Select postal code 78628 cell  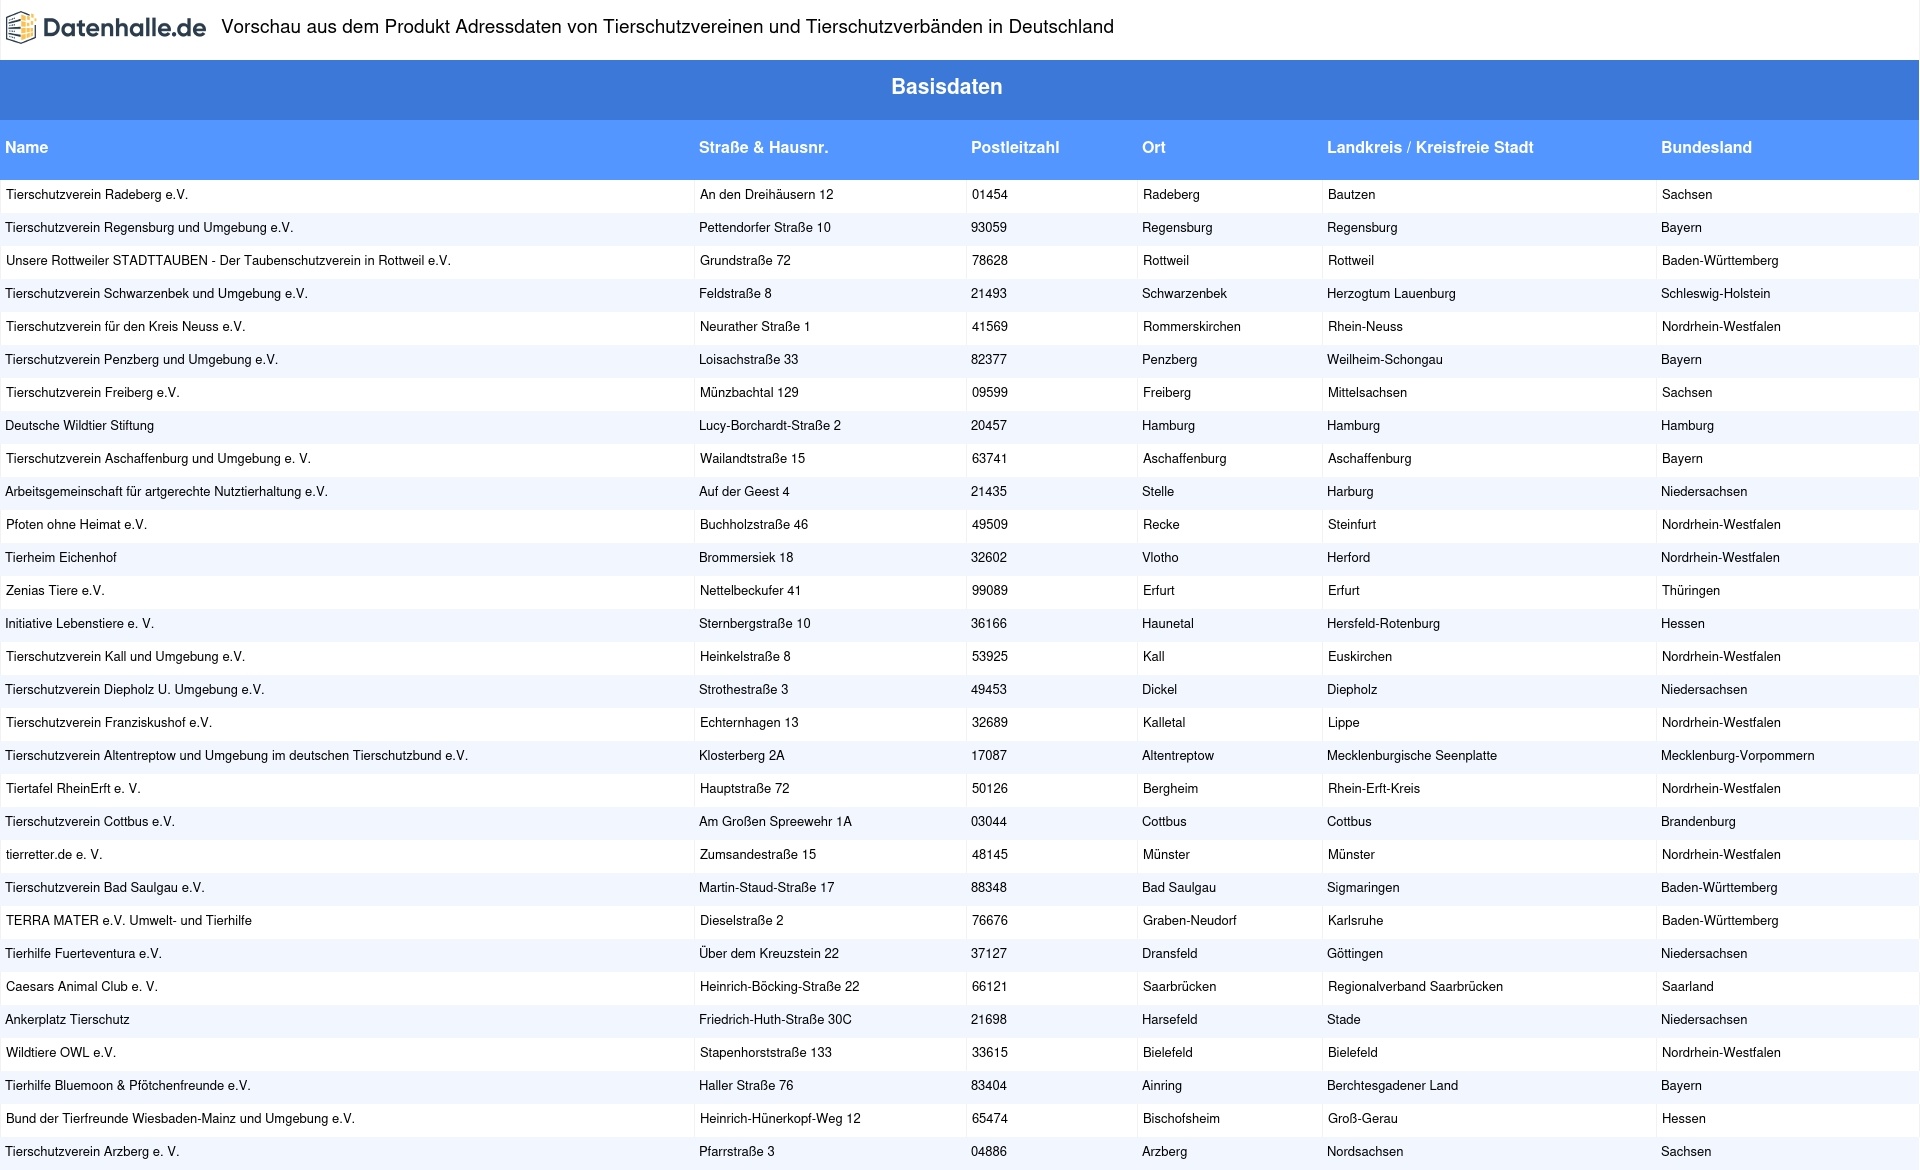pyautogui.click(x=989, y=261)
